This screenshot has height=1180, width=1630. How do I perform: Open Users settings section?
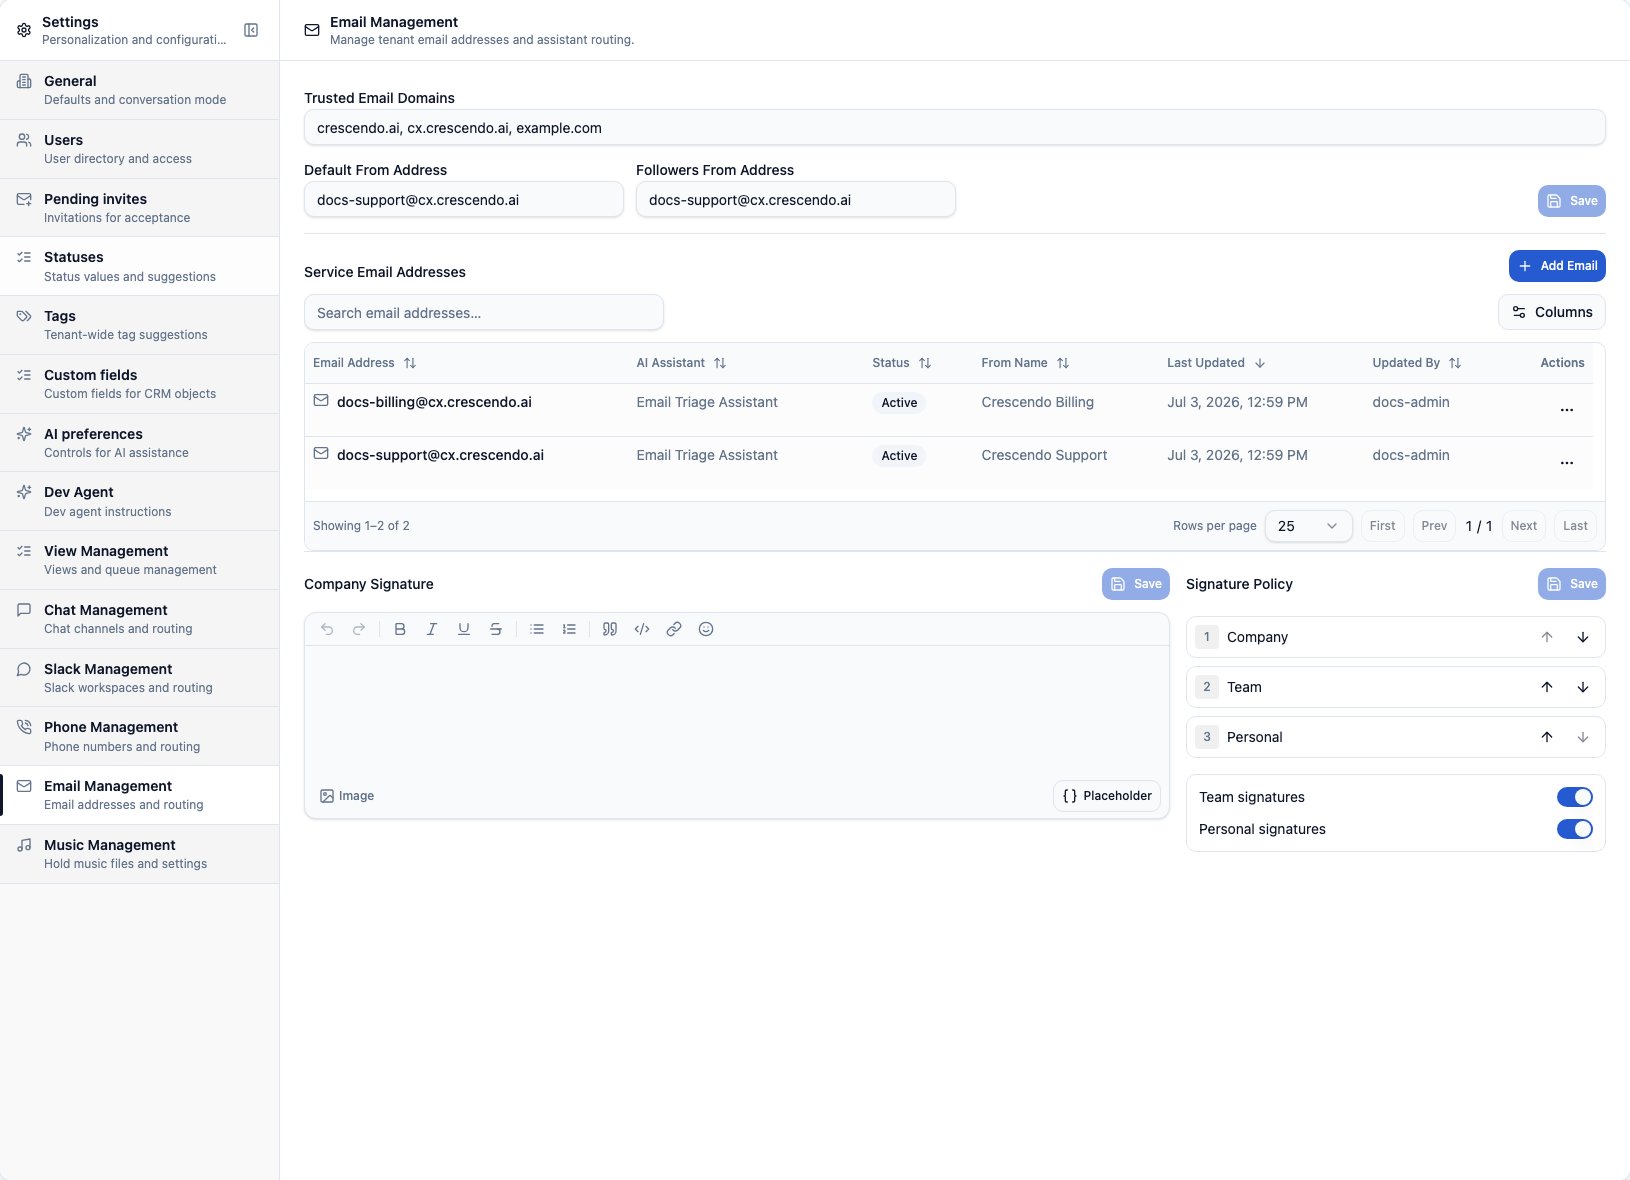[139, 149]
